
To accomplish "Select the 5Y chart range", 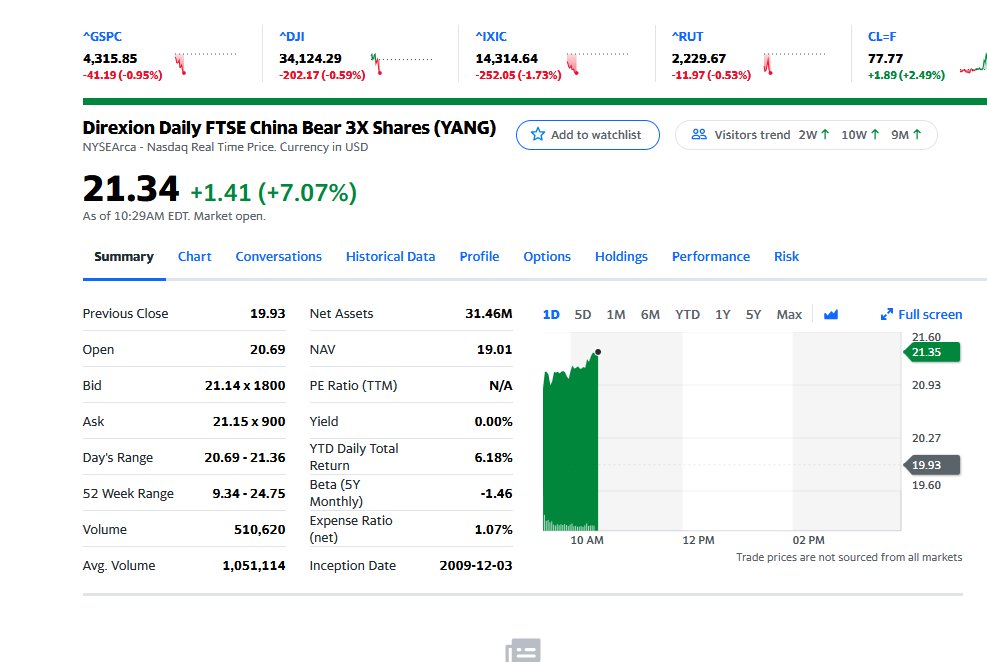I will [x=753, y=315].
